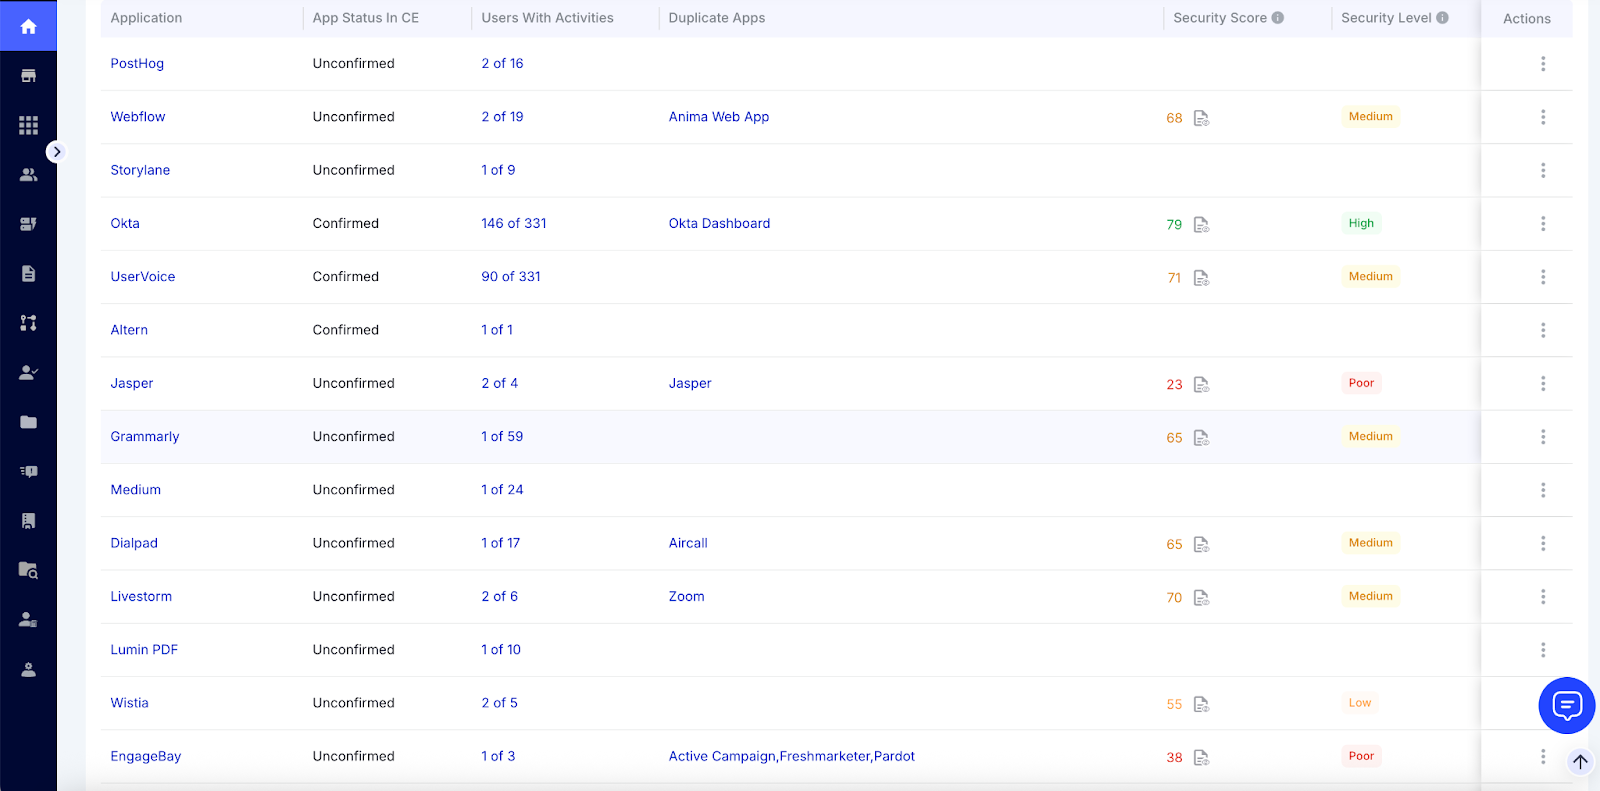Open the feedback speech bubble sidebar icon

(x=28, y=471)
